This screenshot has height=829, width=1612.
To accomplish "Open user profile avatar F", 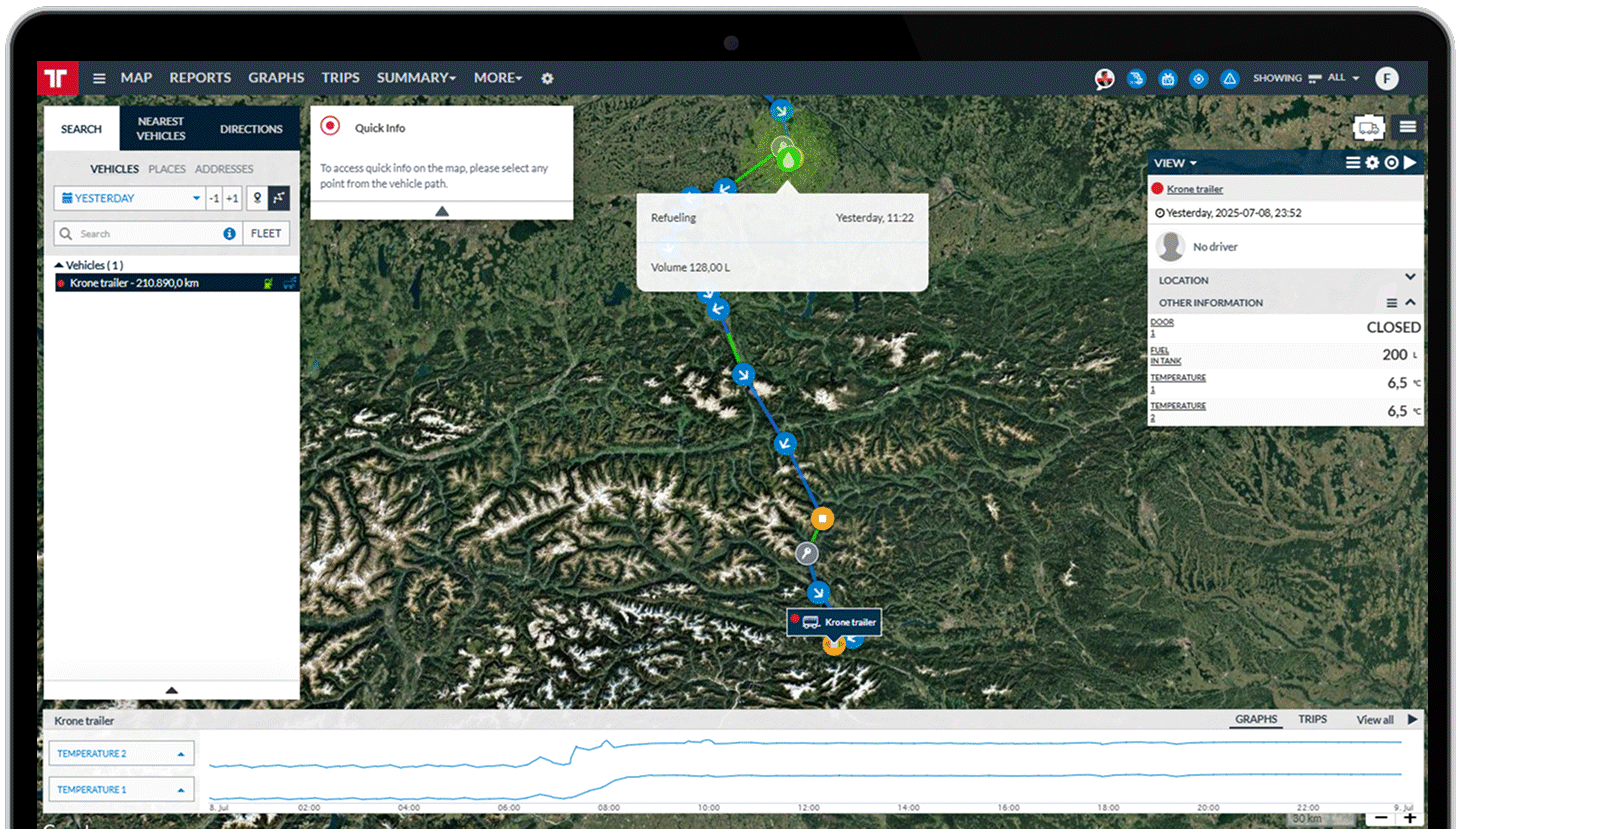I will (1386, 78).
